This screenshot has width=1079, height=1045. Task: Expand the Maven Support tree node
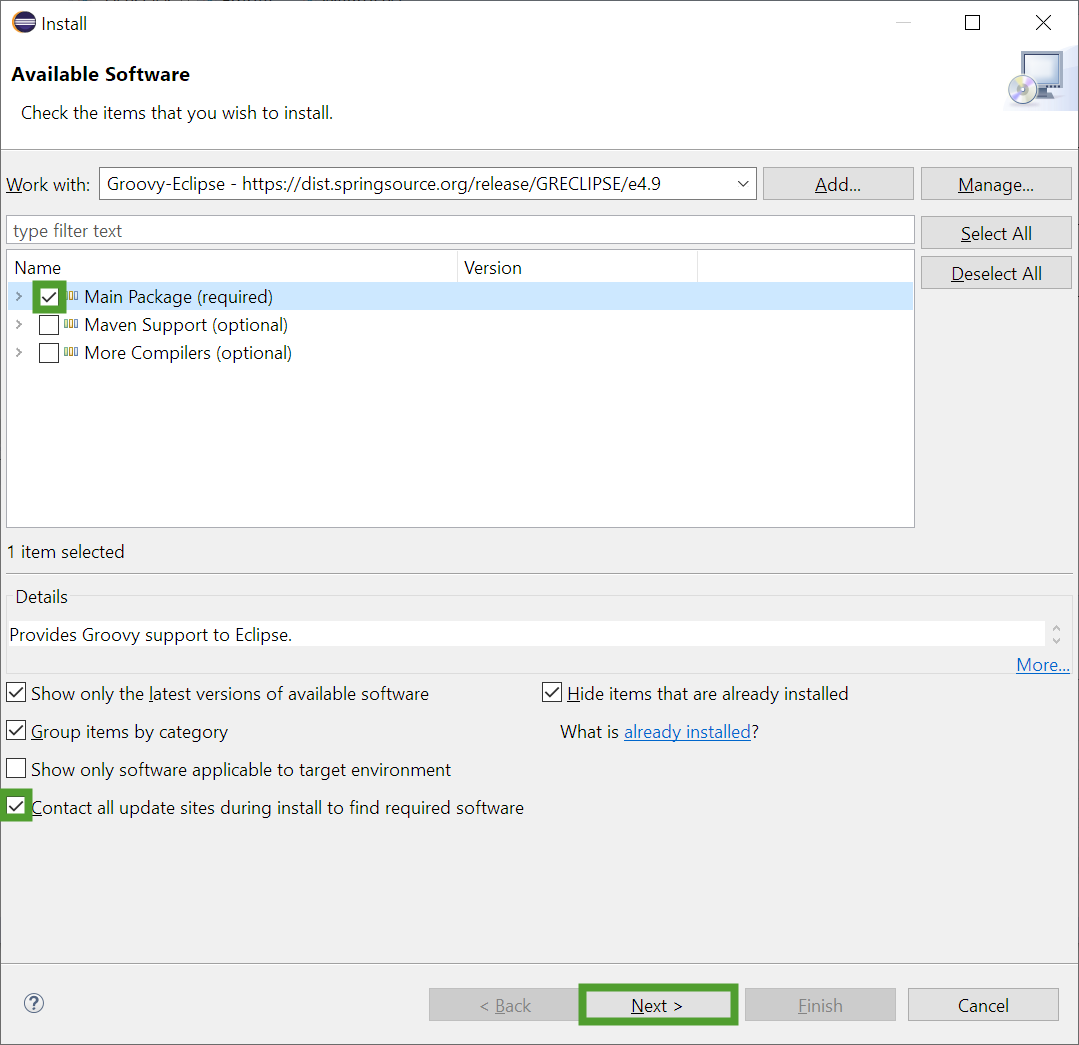point(18,325)
